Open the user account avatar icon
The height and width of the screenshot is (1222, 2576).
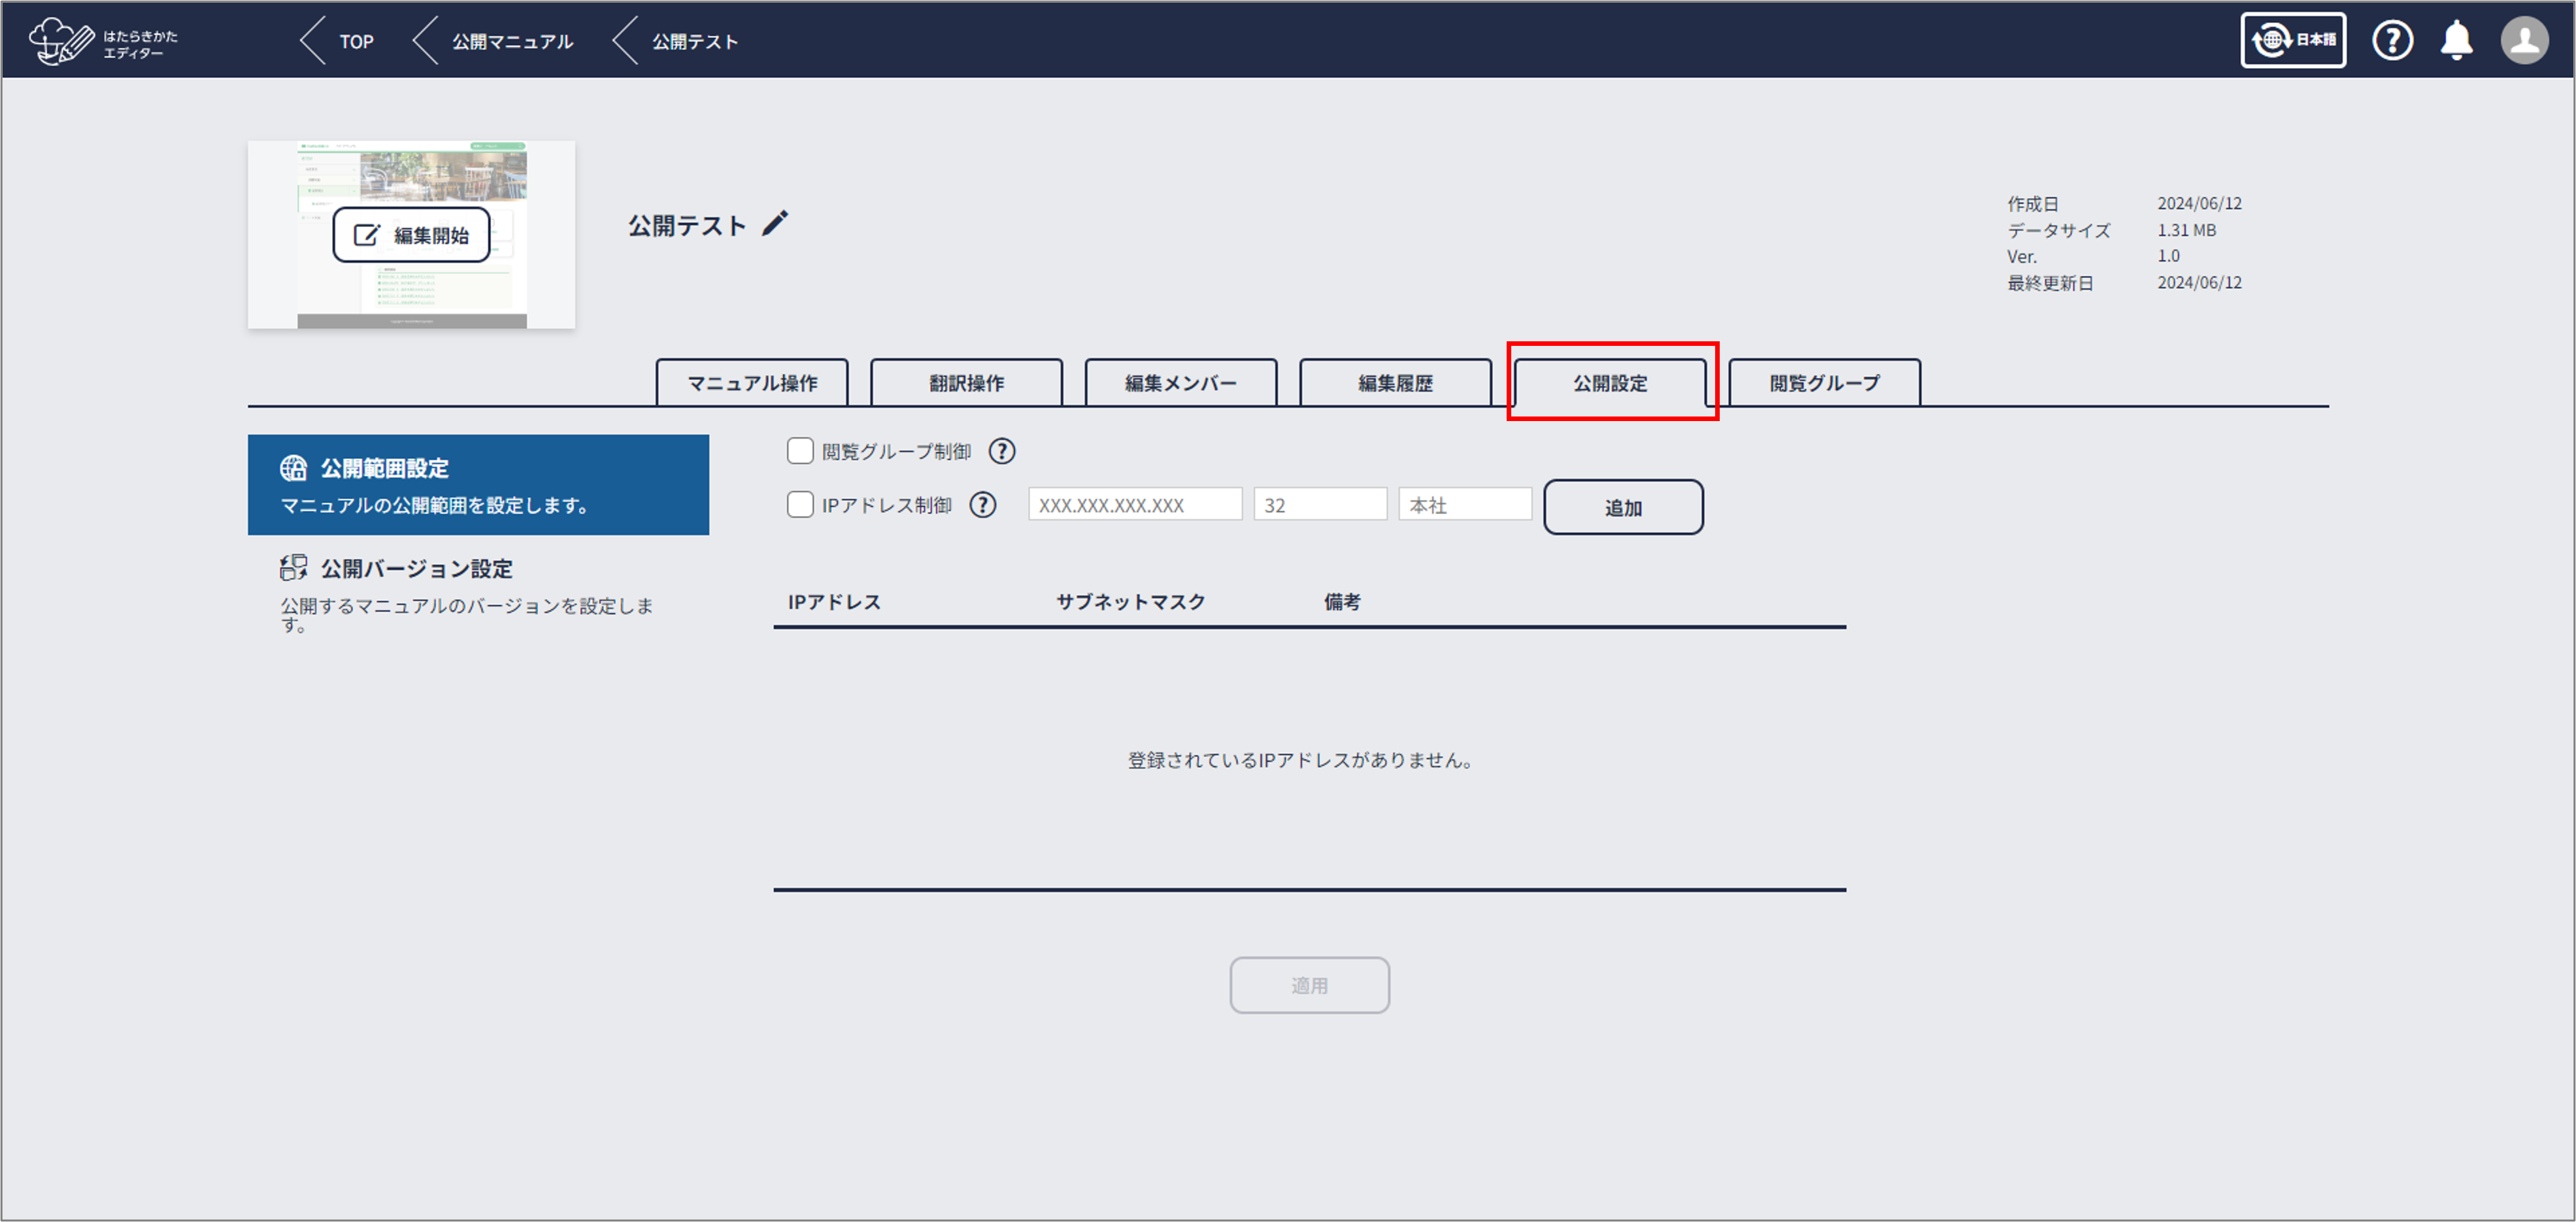coord(2524,41)
